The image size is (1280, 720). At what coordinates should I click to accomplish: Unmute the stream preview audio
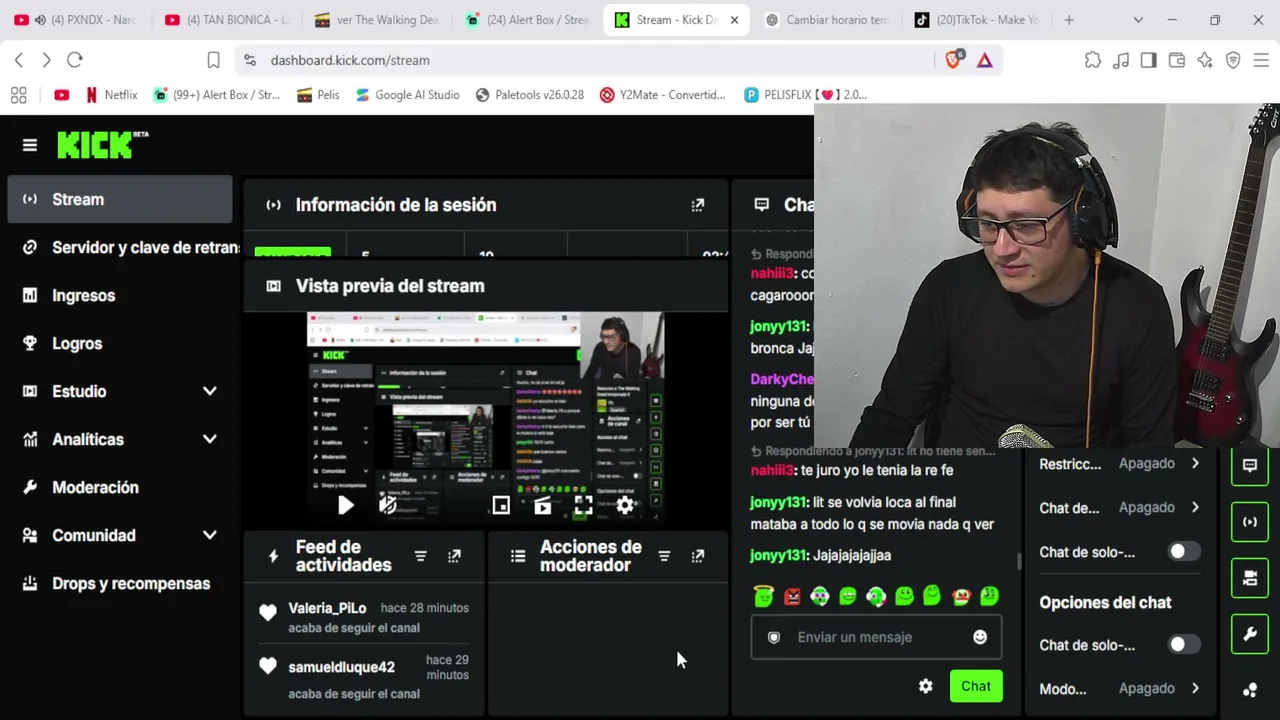388,506
